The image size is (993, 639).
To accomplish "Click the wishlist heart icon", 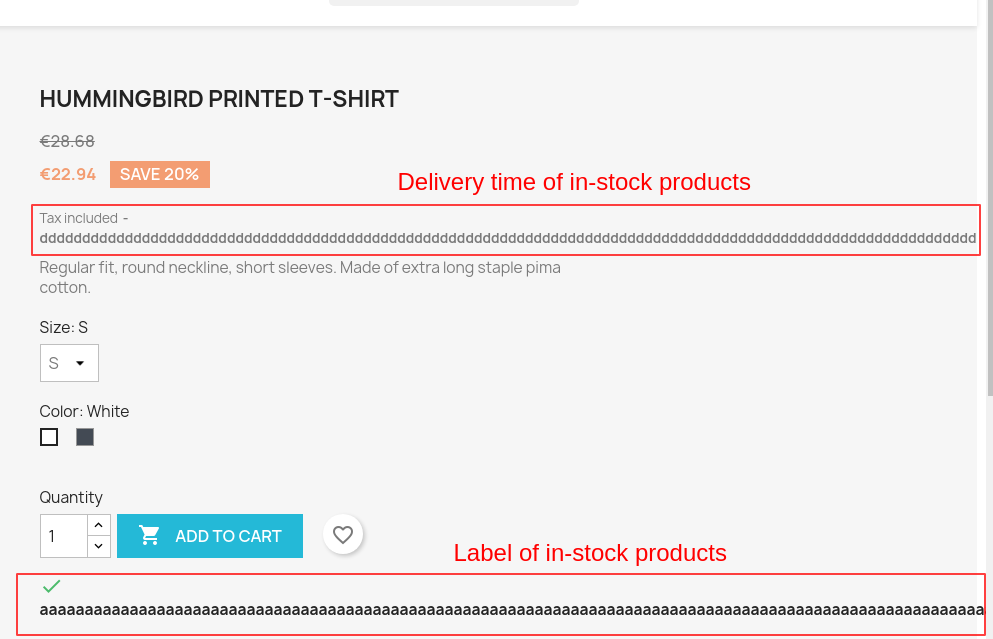I will click(343, 534).
